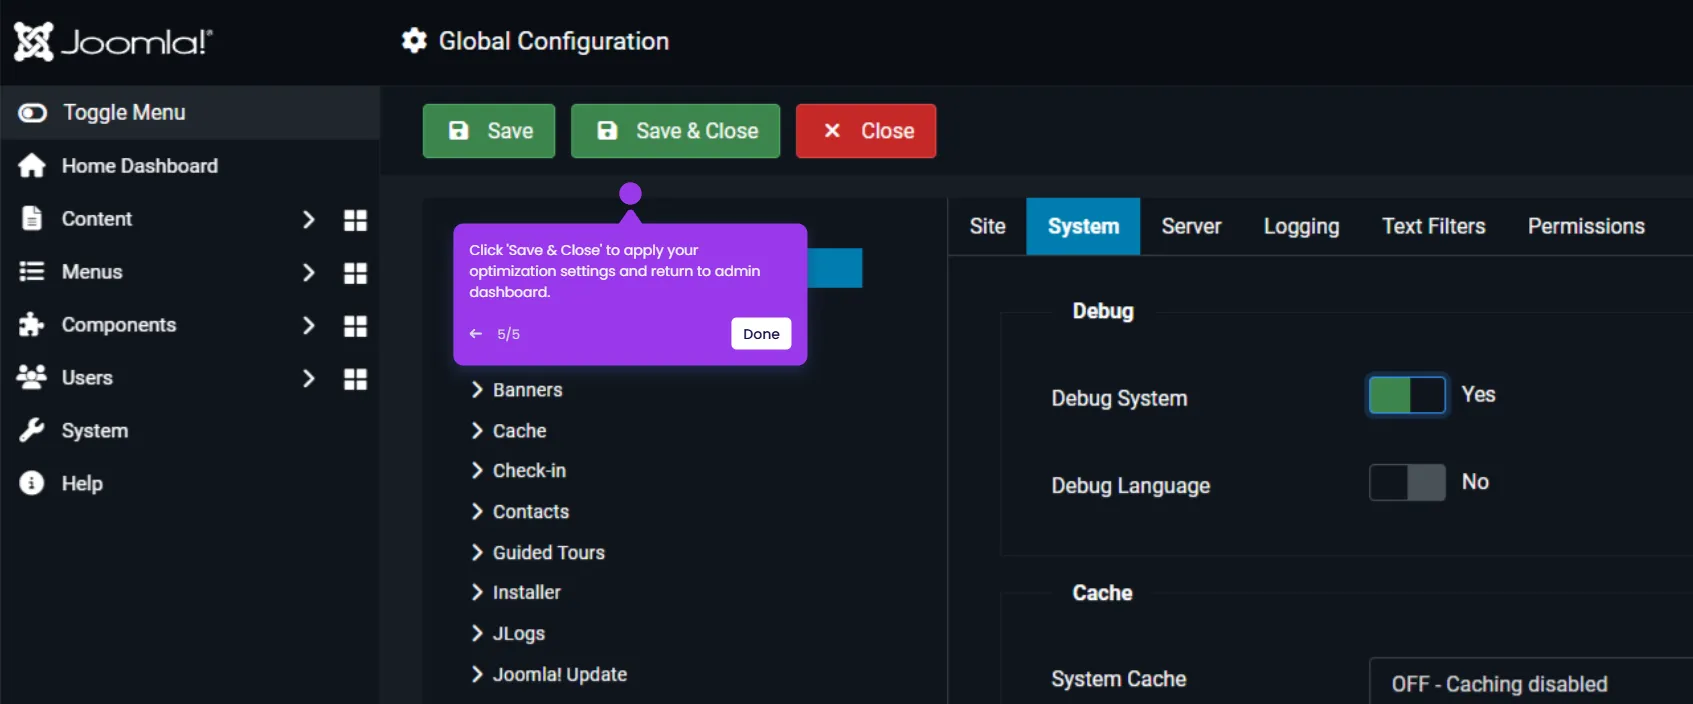Click the '5/5' tour step counter
This screenshot has height=704, width=1693.
point(508,334)
